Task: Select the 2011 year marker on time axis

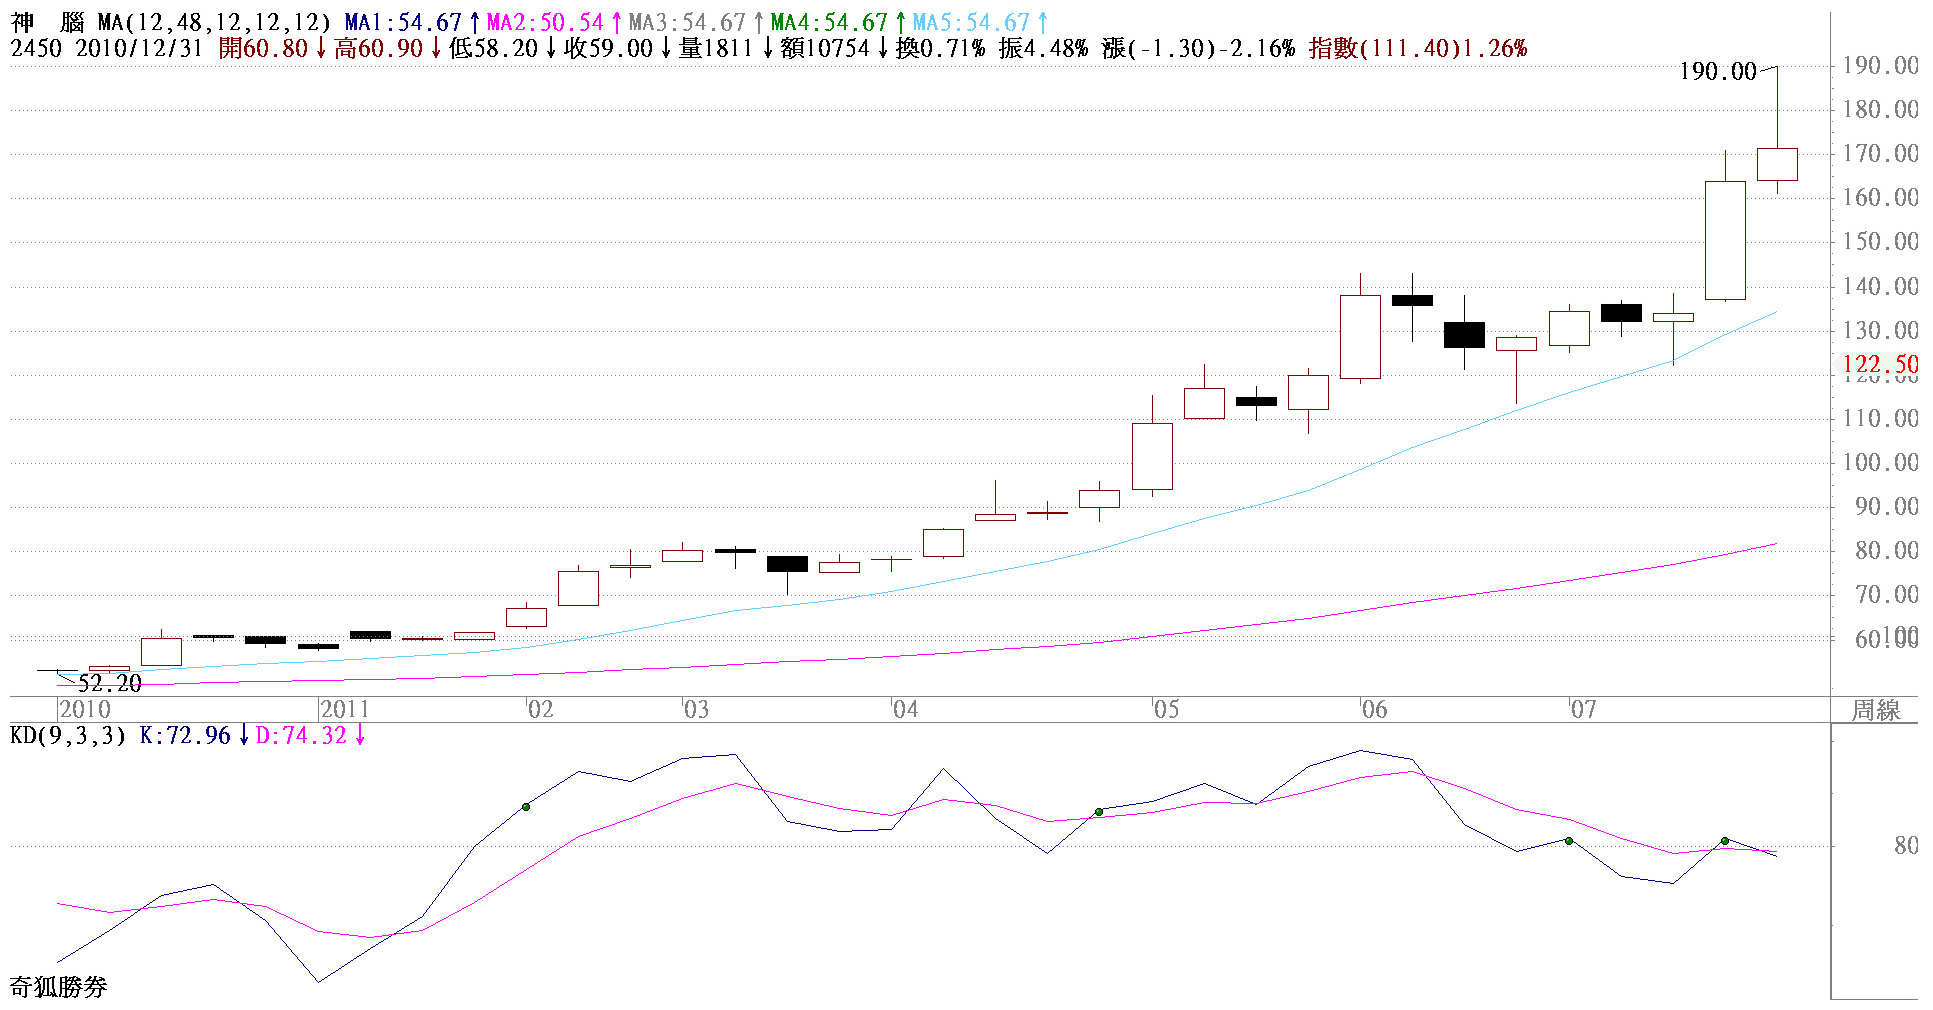Action: point(345,710)
